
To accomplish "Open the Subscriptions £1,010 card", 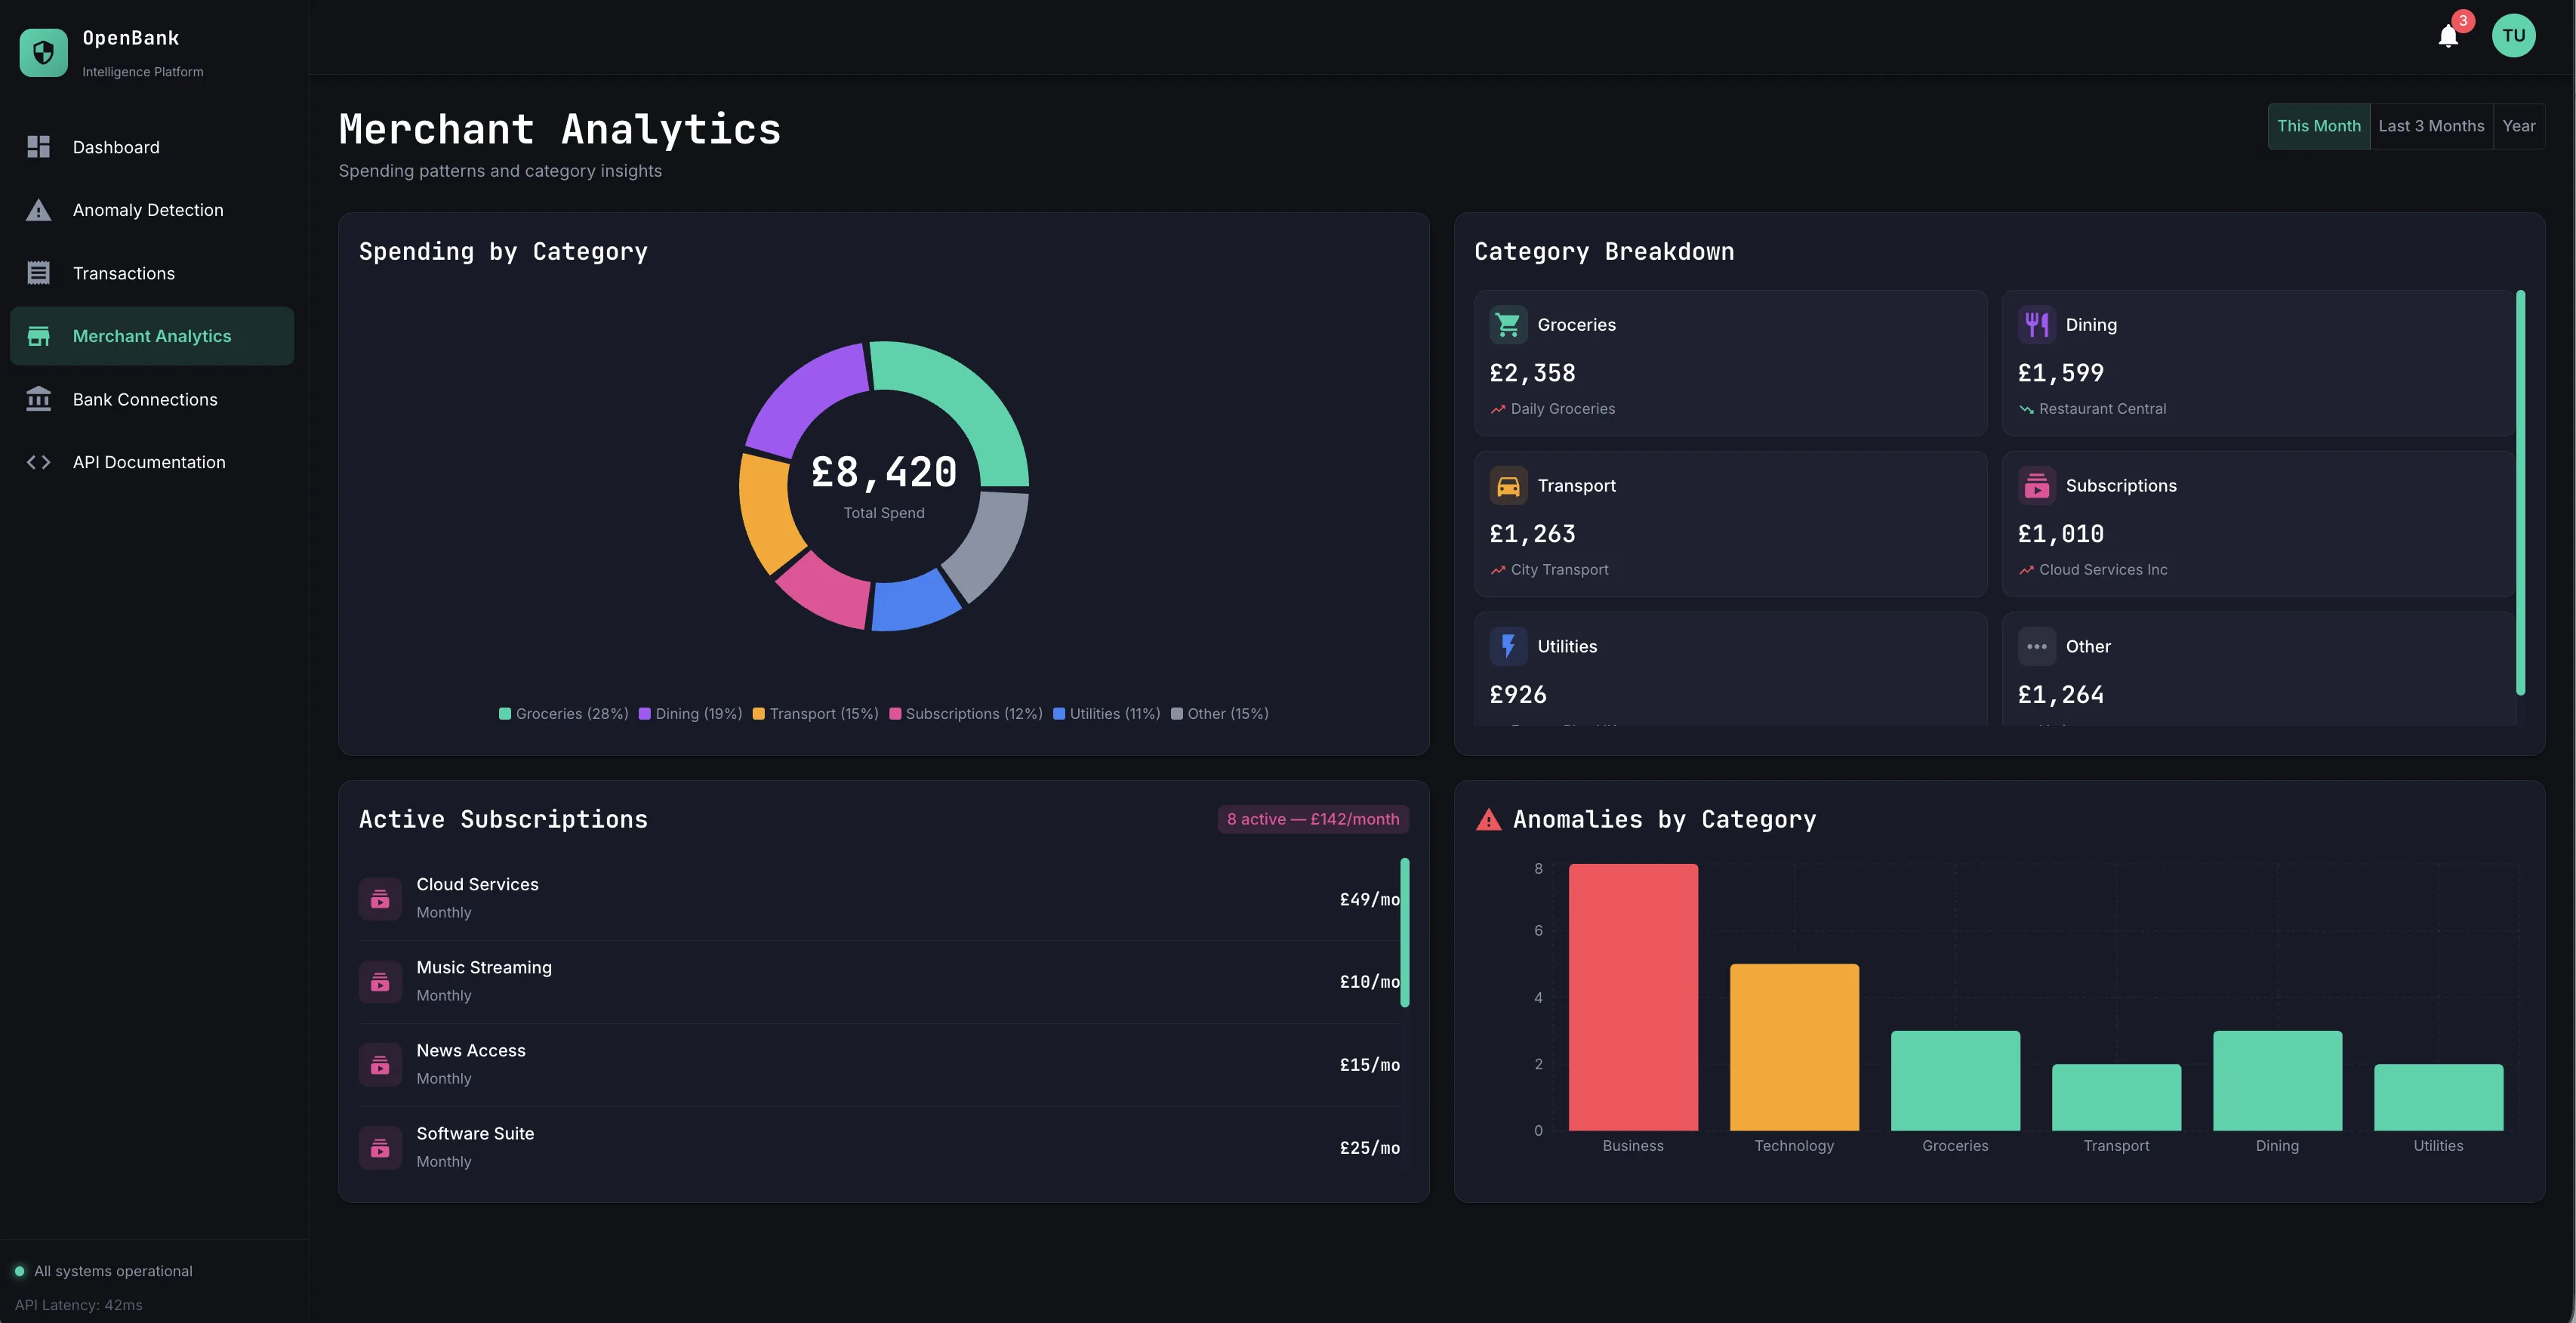I will coord(2258,524).
